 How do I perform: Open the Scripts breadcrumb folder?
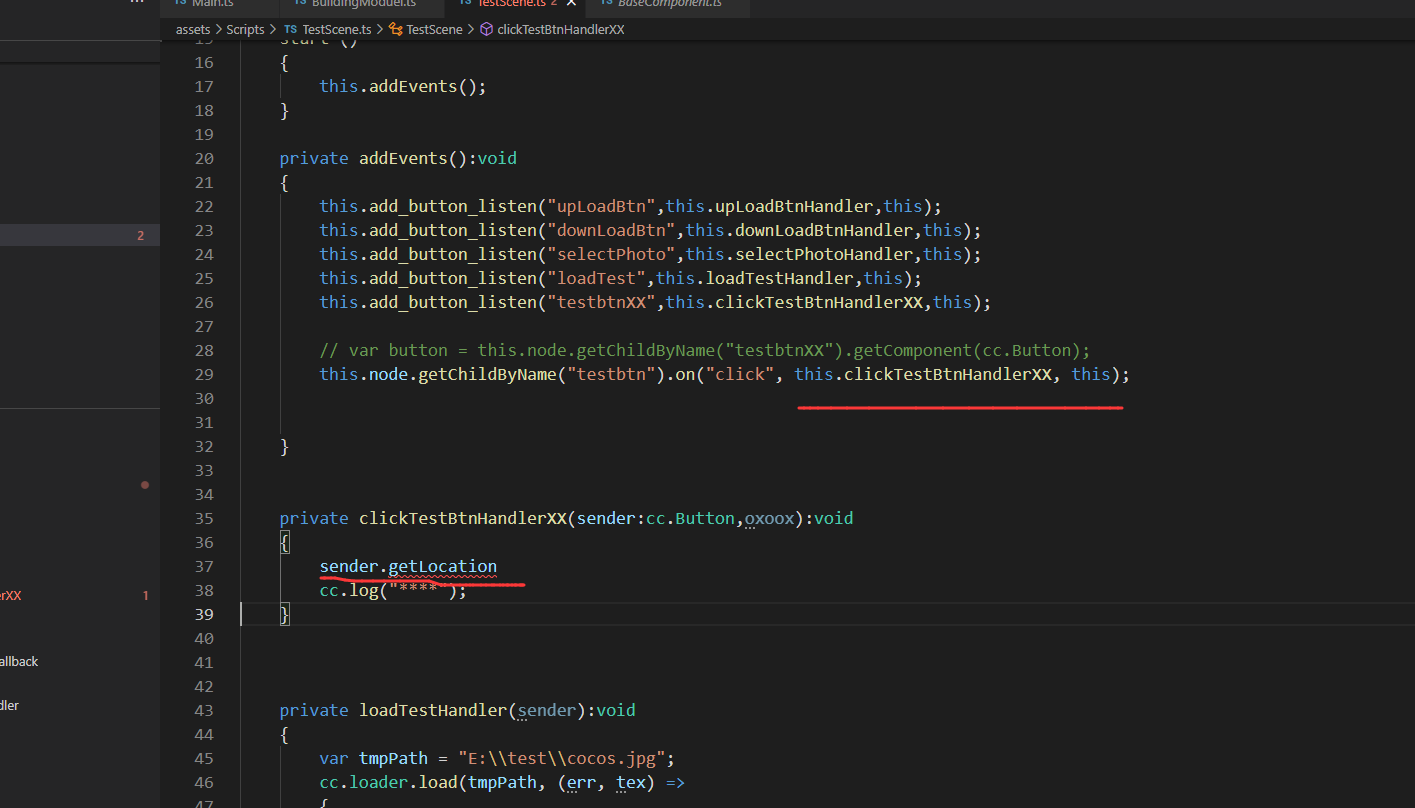245,29
